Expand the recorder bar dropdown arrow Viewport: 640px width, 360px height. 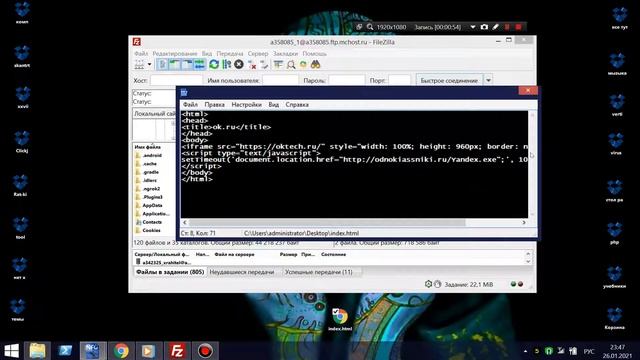(x=473, y=27)
